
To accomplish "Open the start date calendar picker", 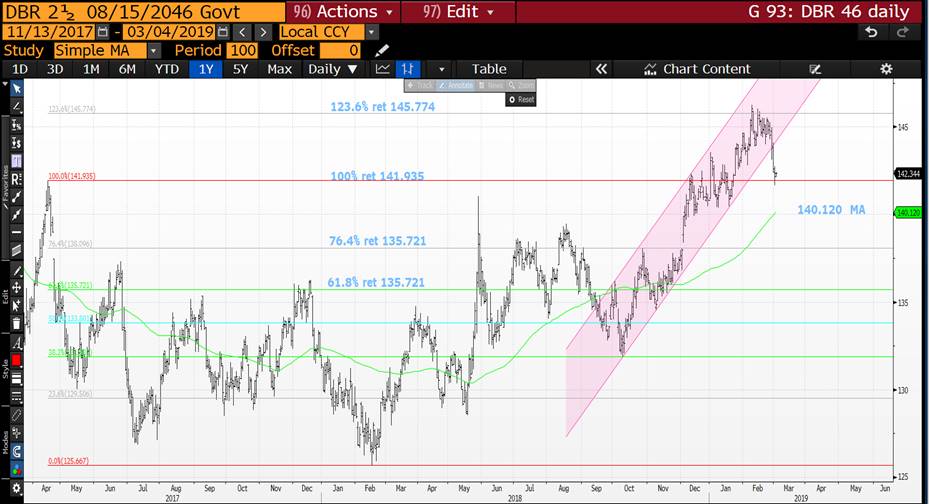I will [x=102, y=32].
